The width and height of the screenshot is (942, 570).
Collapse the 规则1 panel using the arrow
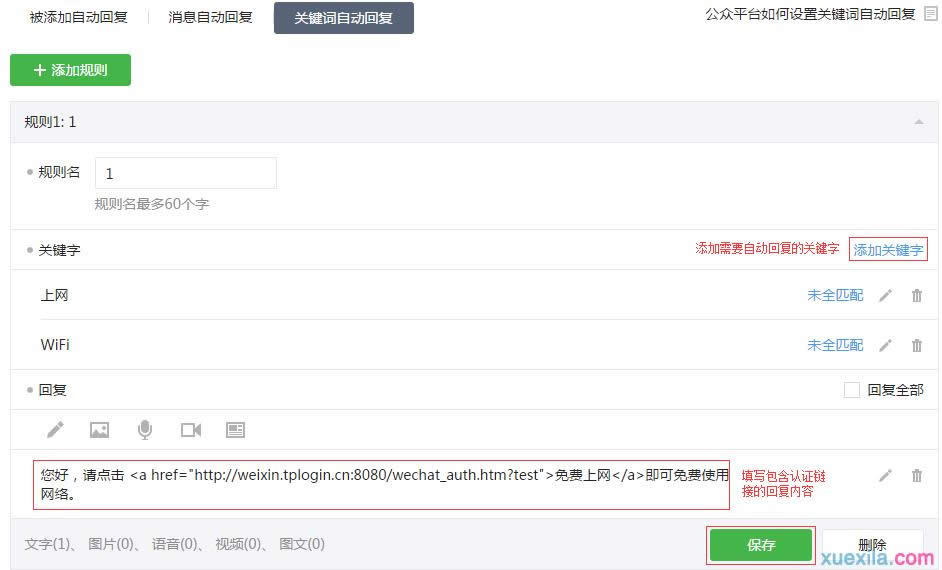click(918, 122)
